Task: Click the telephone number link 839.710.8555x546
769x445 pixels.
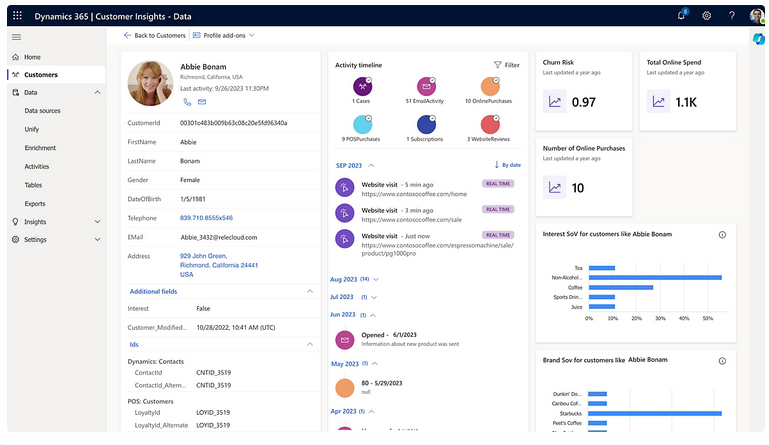Action: pyautogui.click(x=206, y=217)
